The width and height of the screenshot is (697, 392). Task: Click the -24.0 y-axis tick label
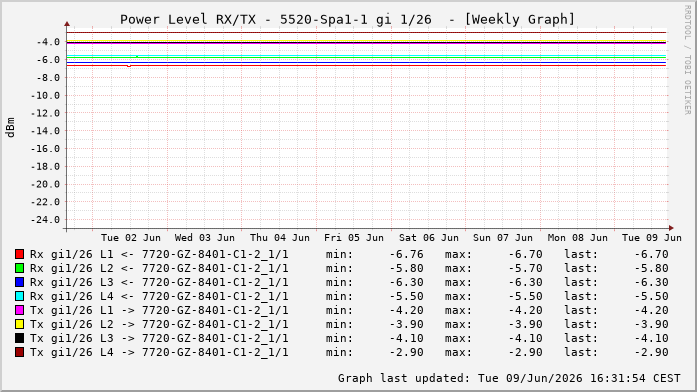[45, 220]
